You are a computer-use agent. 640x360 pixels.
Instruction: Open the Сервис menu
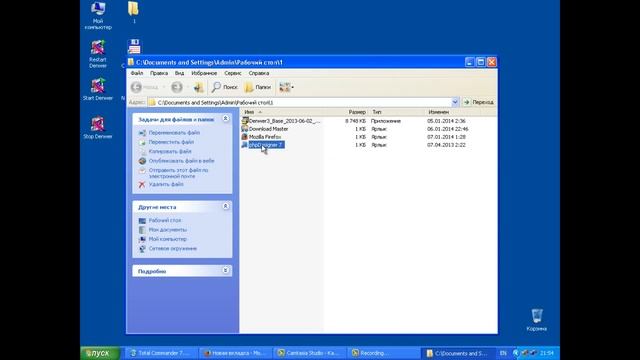[x=233, y=73]
